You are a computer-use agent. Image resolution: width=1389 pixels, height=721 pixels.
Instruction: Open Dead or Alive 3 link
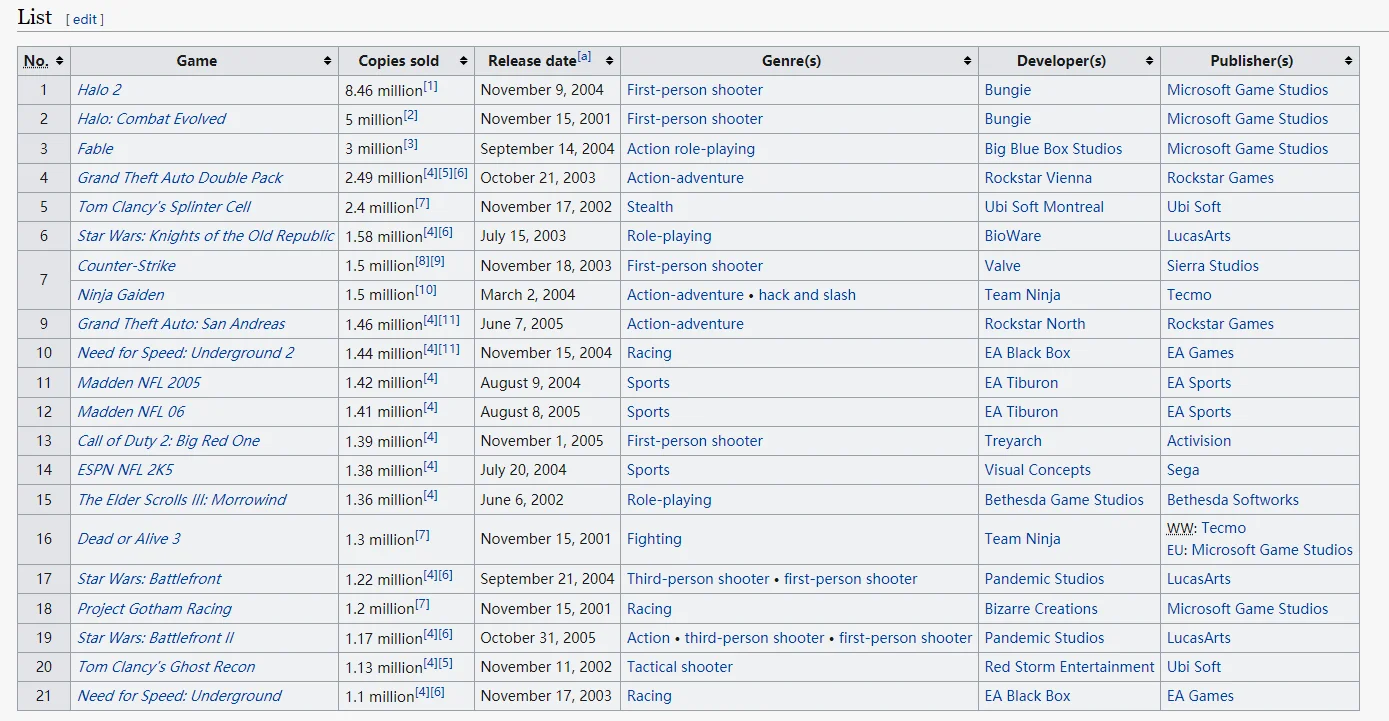tap(129, 539)
